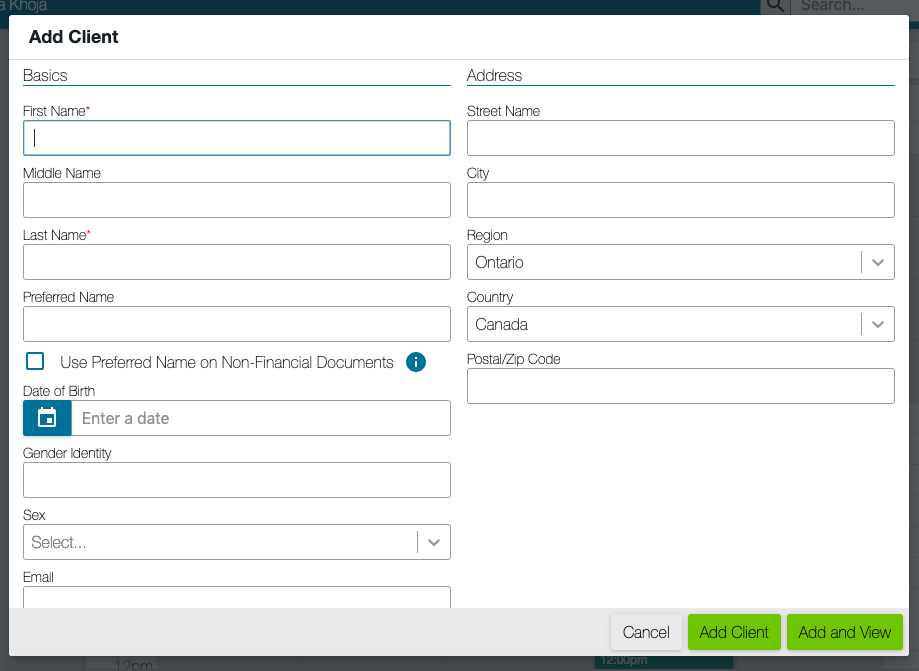
Task: Click the Add and View button
Action: point(844,632)
